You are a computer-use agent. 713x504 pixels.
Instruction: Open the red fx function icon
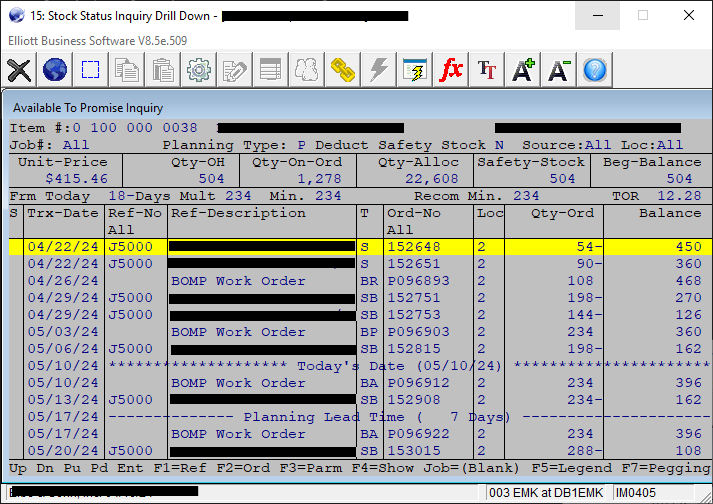coord(451,70)
